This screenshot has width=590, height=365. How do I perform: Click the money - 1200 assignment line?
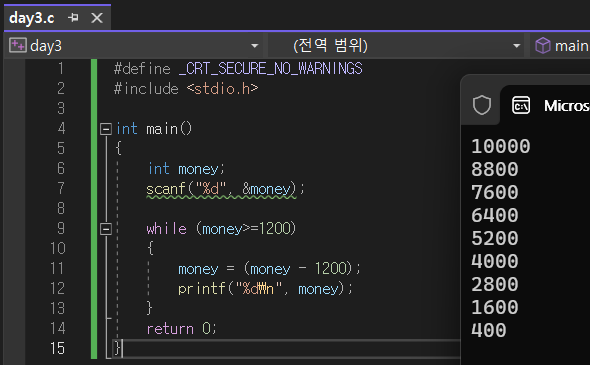click(269, 269)
